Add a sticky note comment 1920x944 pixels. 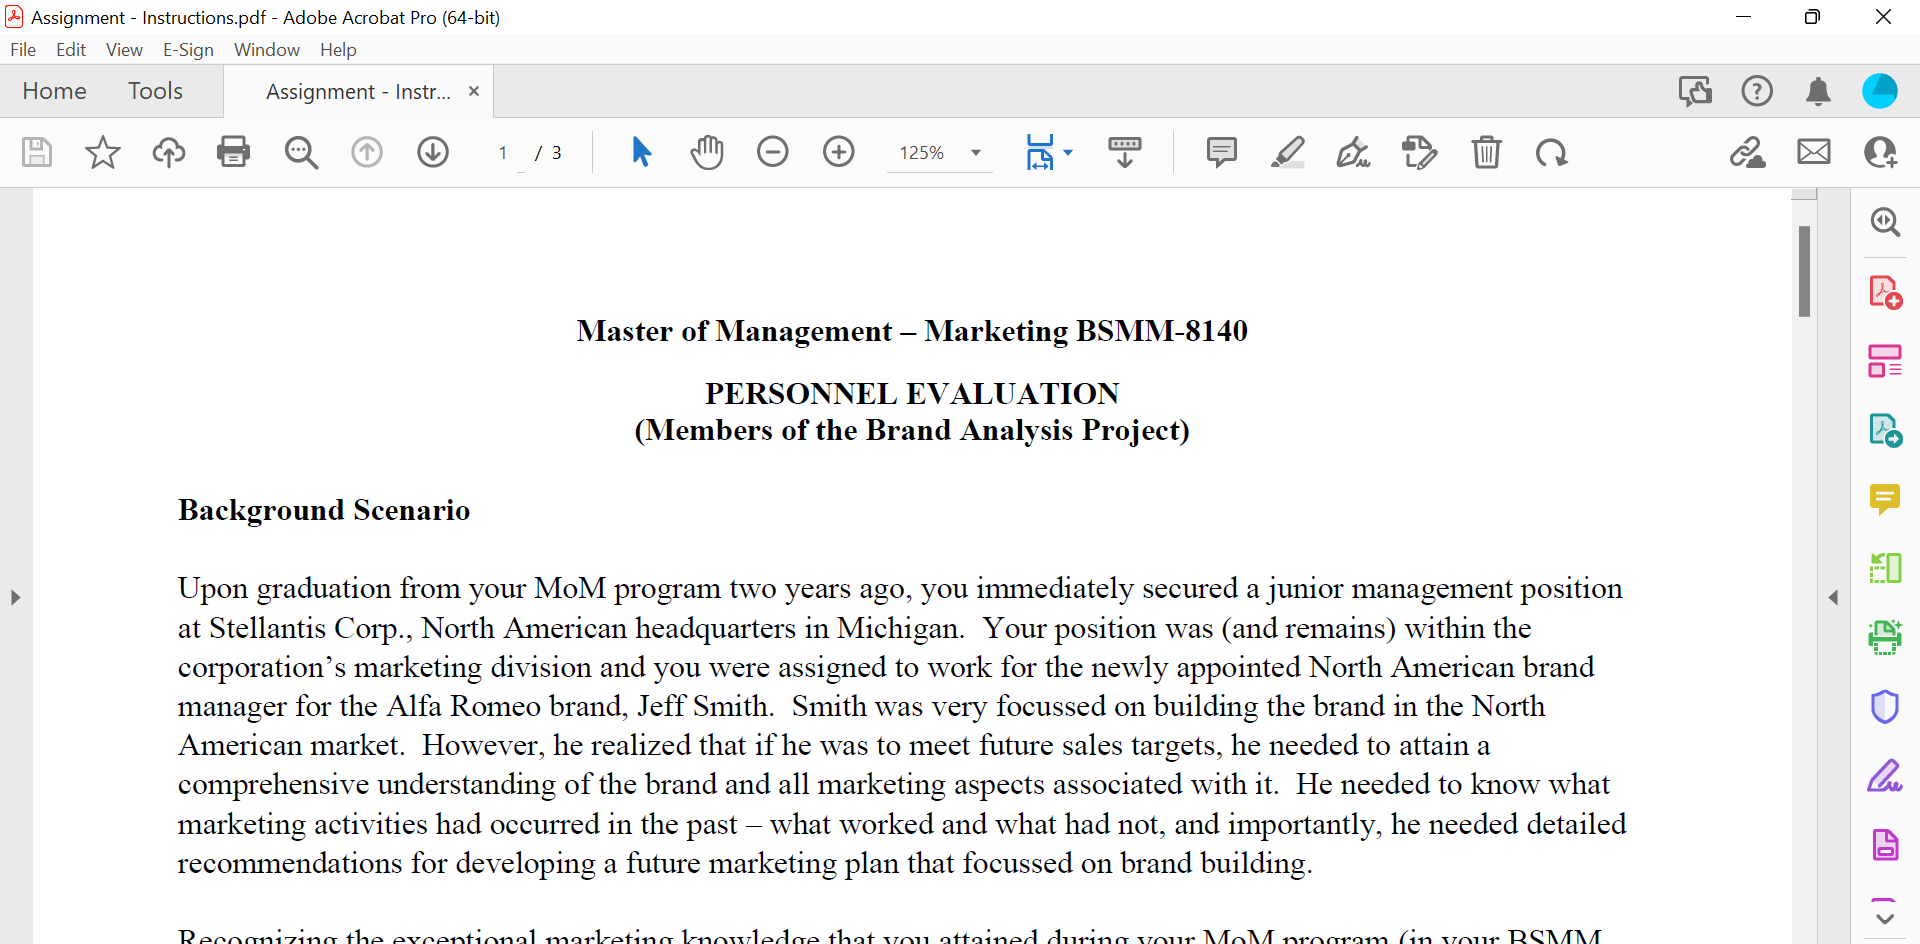[x=1221, y=152]
